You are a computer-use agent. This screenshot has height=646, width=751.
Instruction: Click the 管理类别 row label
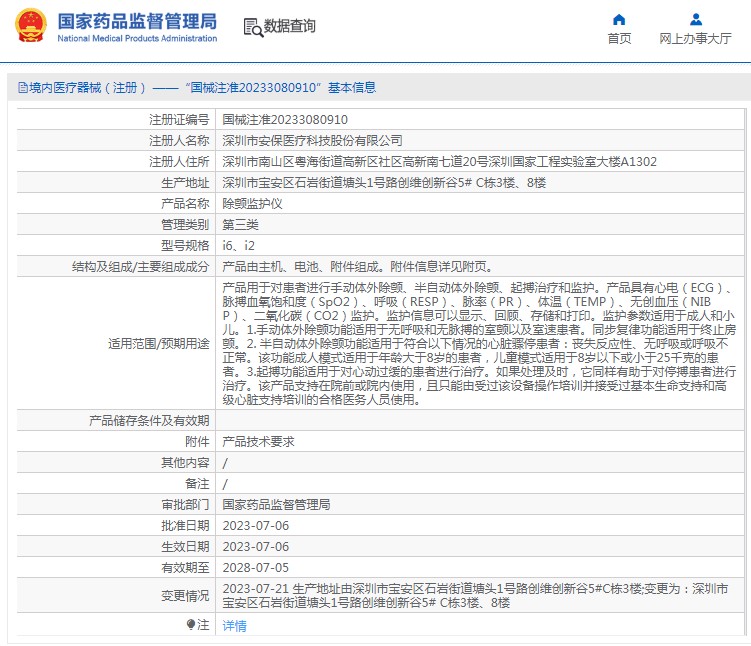tap(185, 225)
